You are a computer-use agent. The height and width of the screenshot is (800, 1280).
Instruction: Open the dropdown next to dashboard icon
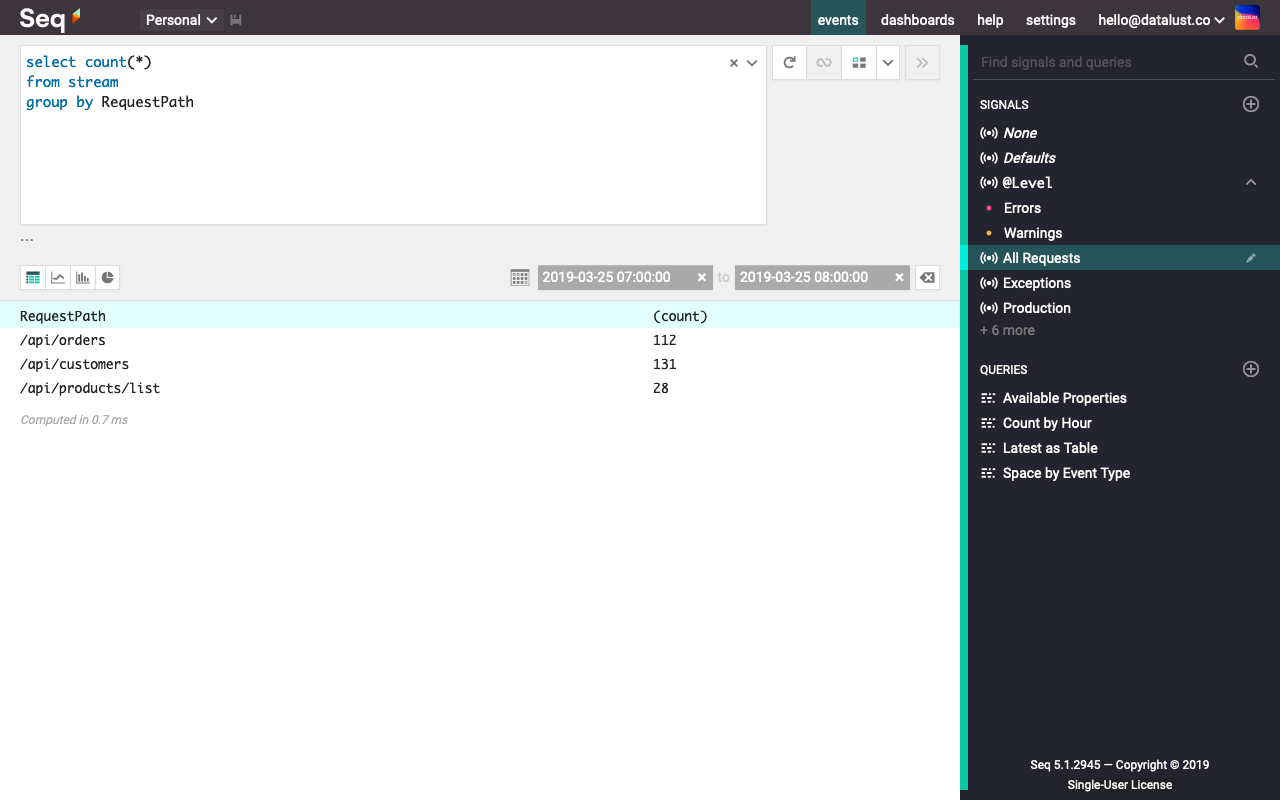point(888,62)
